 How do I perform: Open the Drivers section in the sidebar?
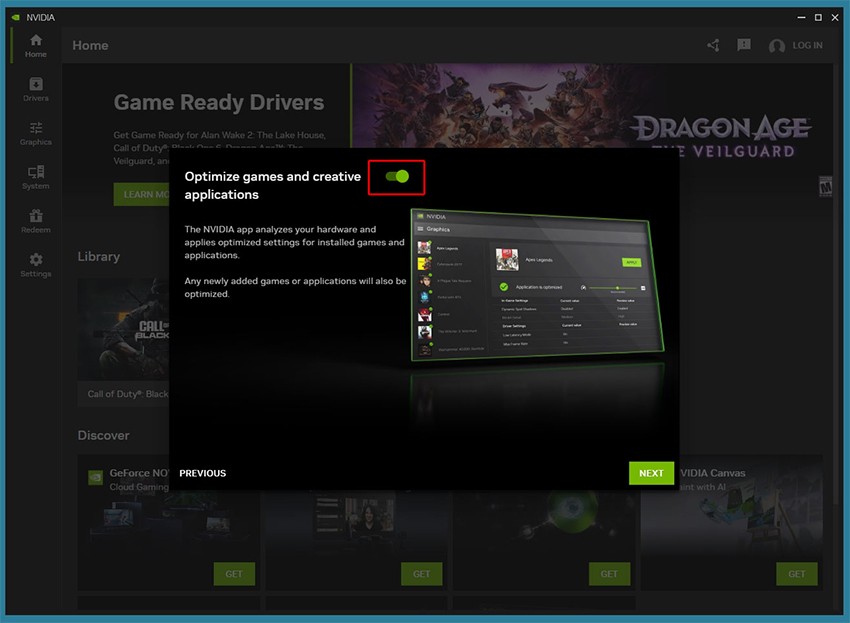pos(36,89)
